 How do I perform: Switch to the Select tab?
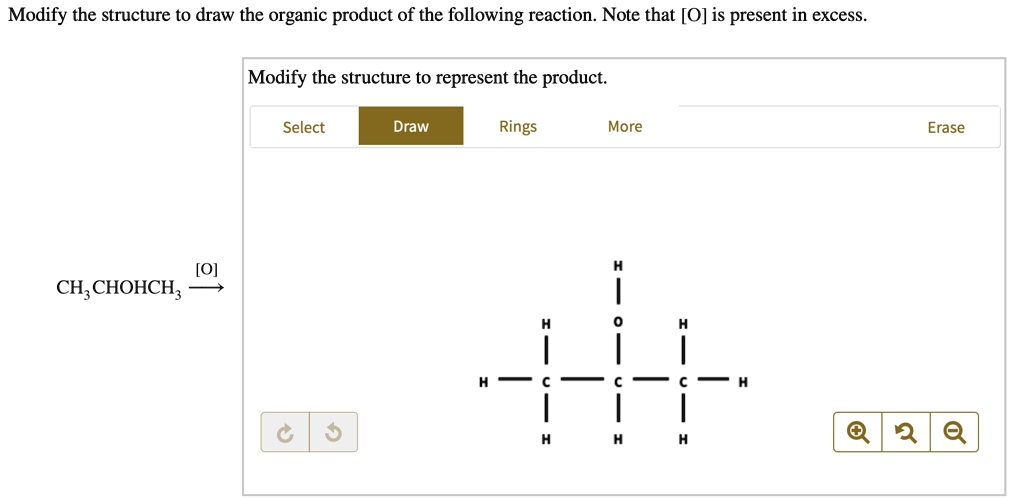[x=303, y=127]
